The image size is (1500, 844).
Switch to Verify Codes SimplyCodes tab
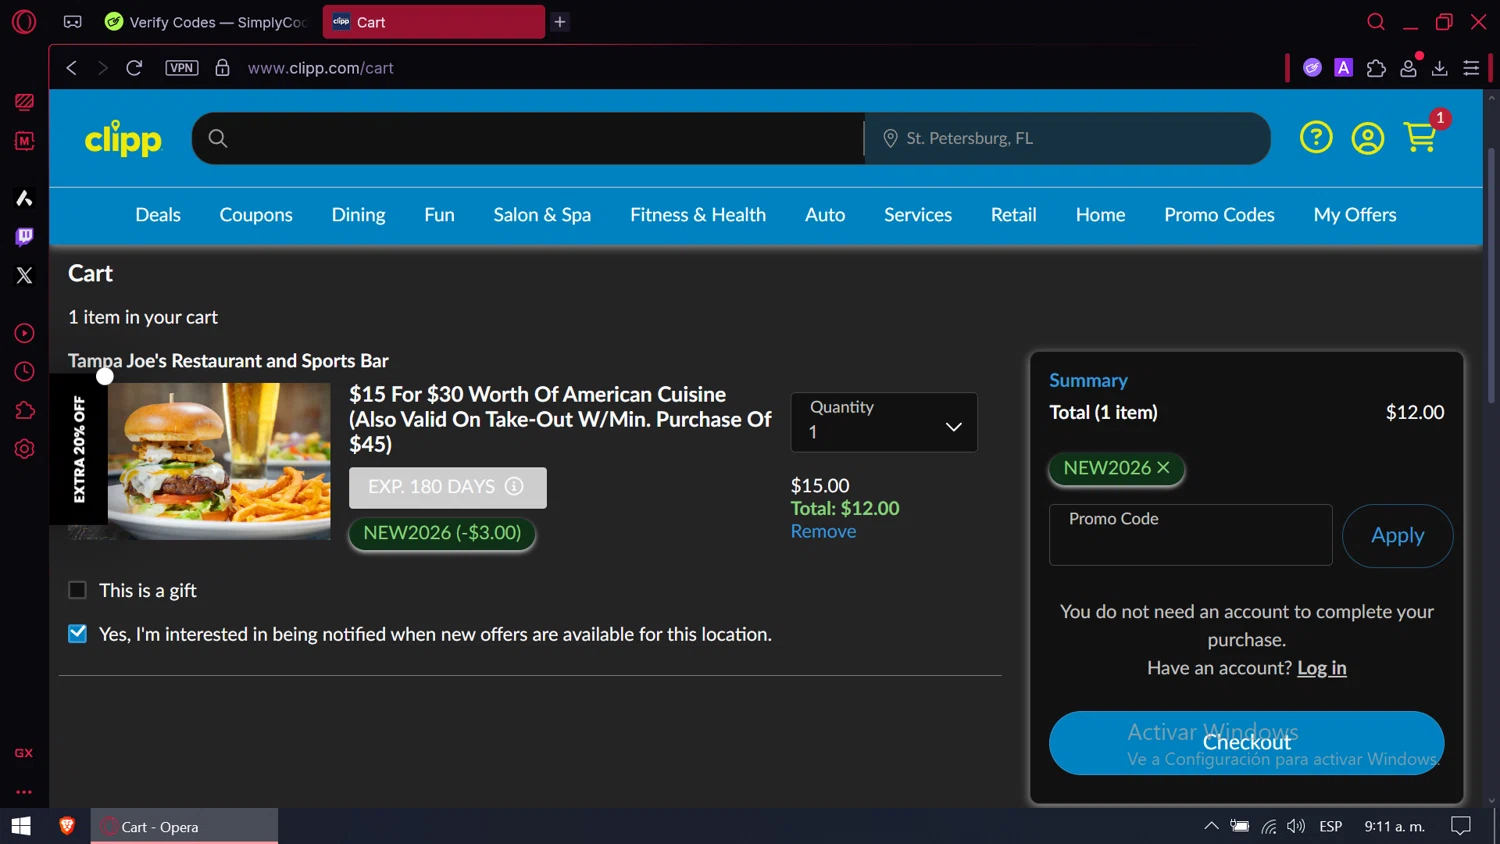click(206, 22)
